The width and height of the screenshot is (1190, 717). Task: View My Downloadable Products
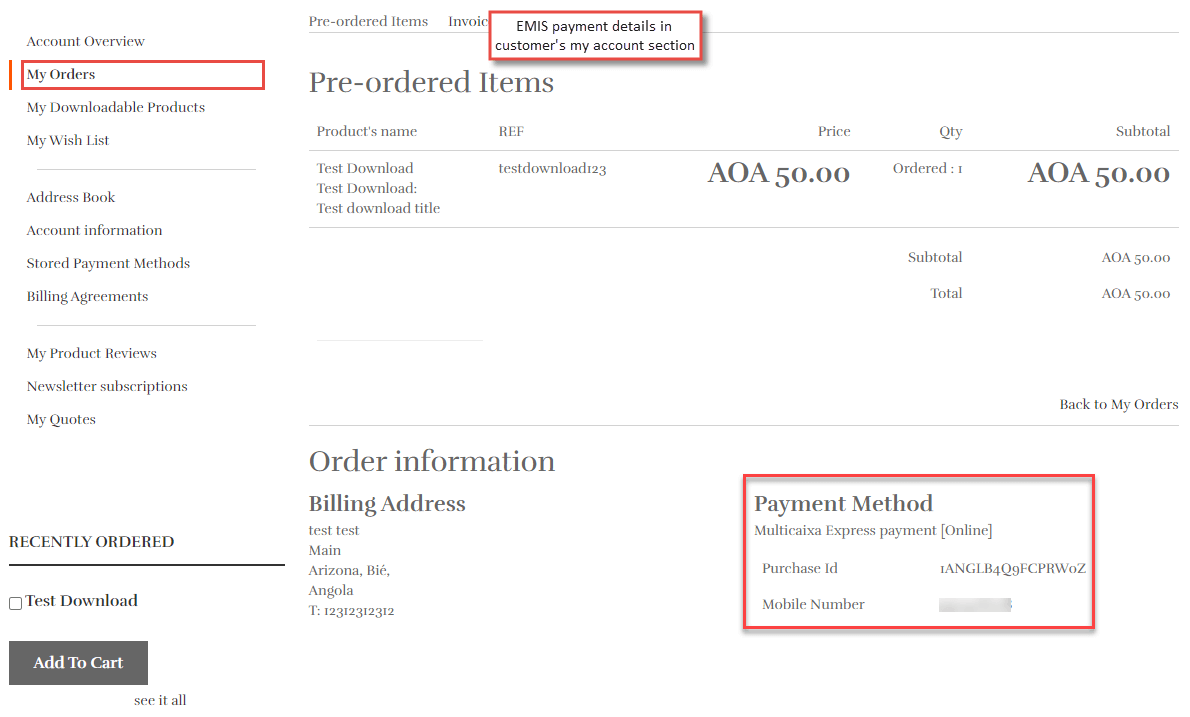(115, 107)
